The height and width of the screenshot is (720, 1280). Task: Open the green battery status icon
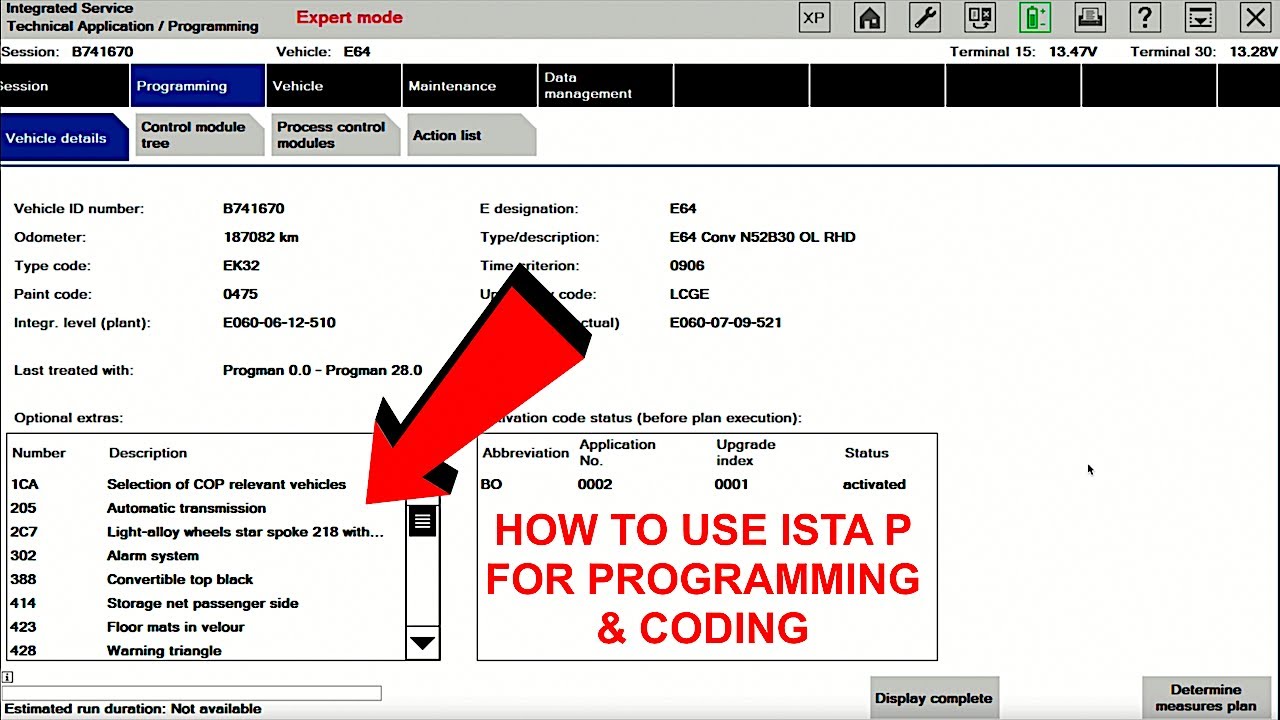coord(1035,17)
